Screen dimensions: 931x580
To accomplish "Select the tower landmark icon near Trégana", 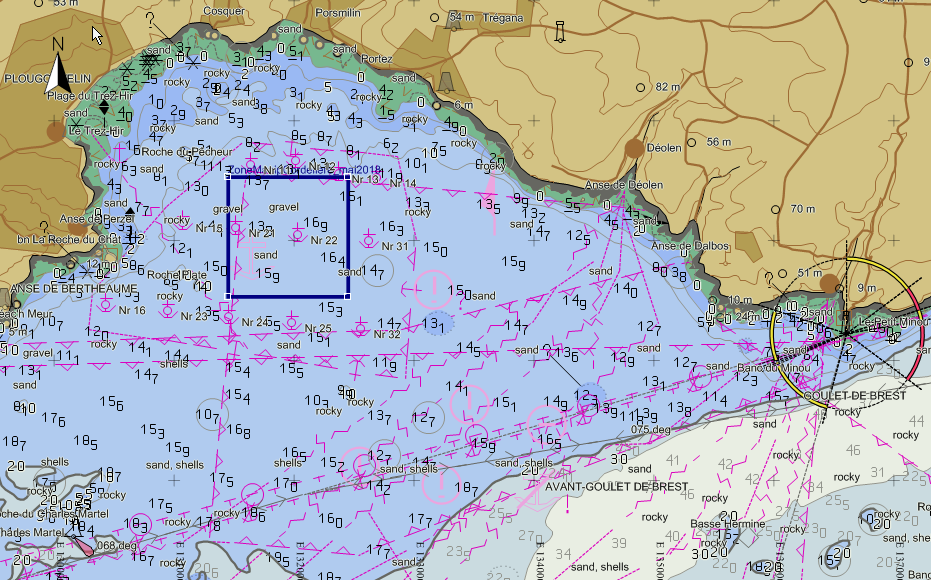I will point(560,32).
